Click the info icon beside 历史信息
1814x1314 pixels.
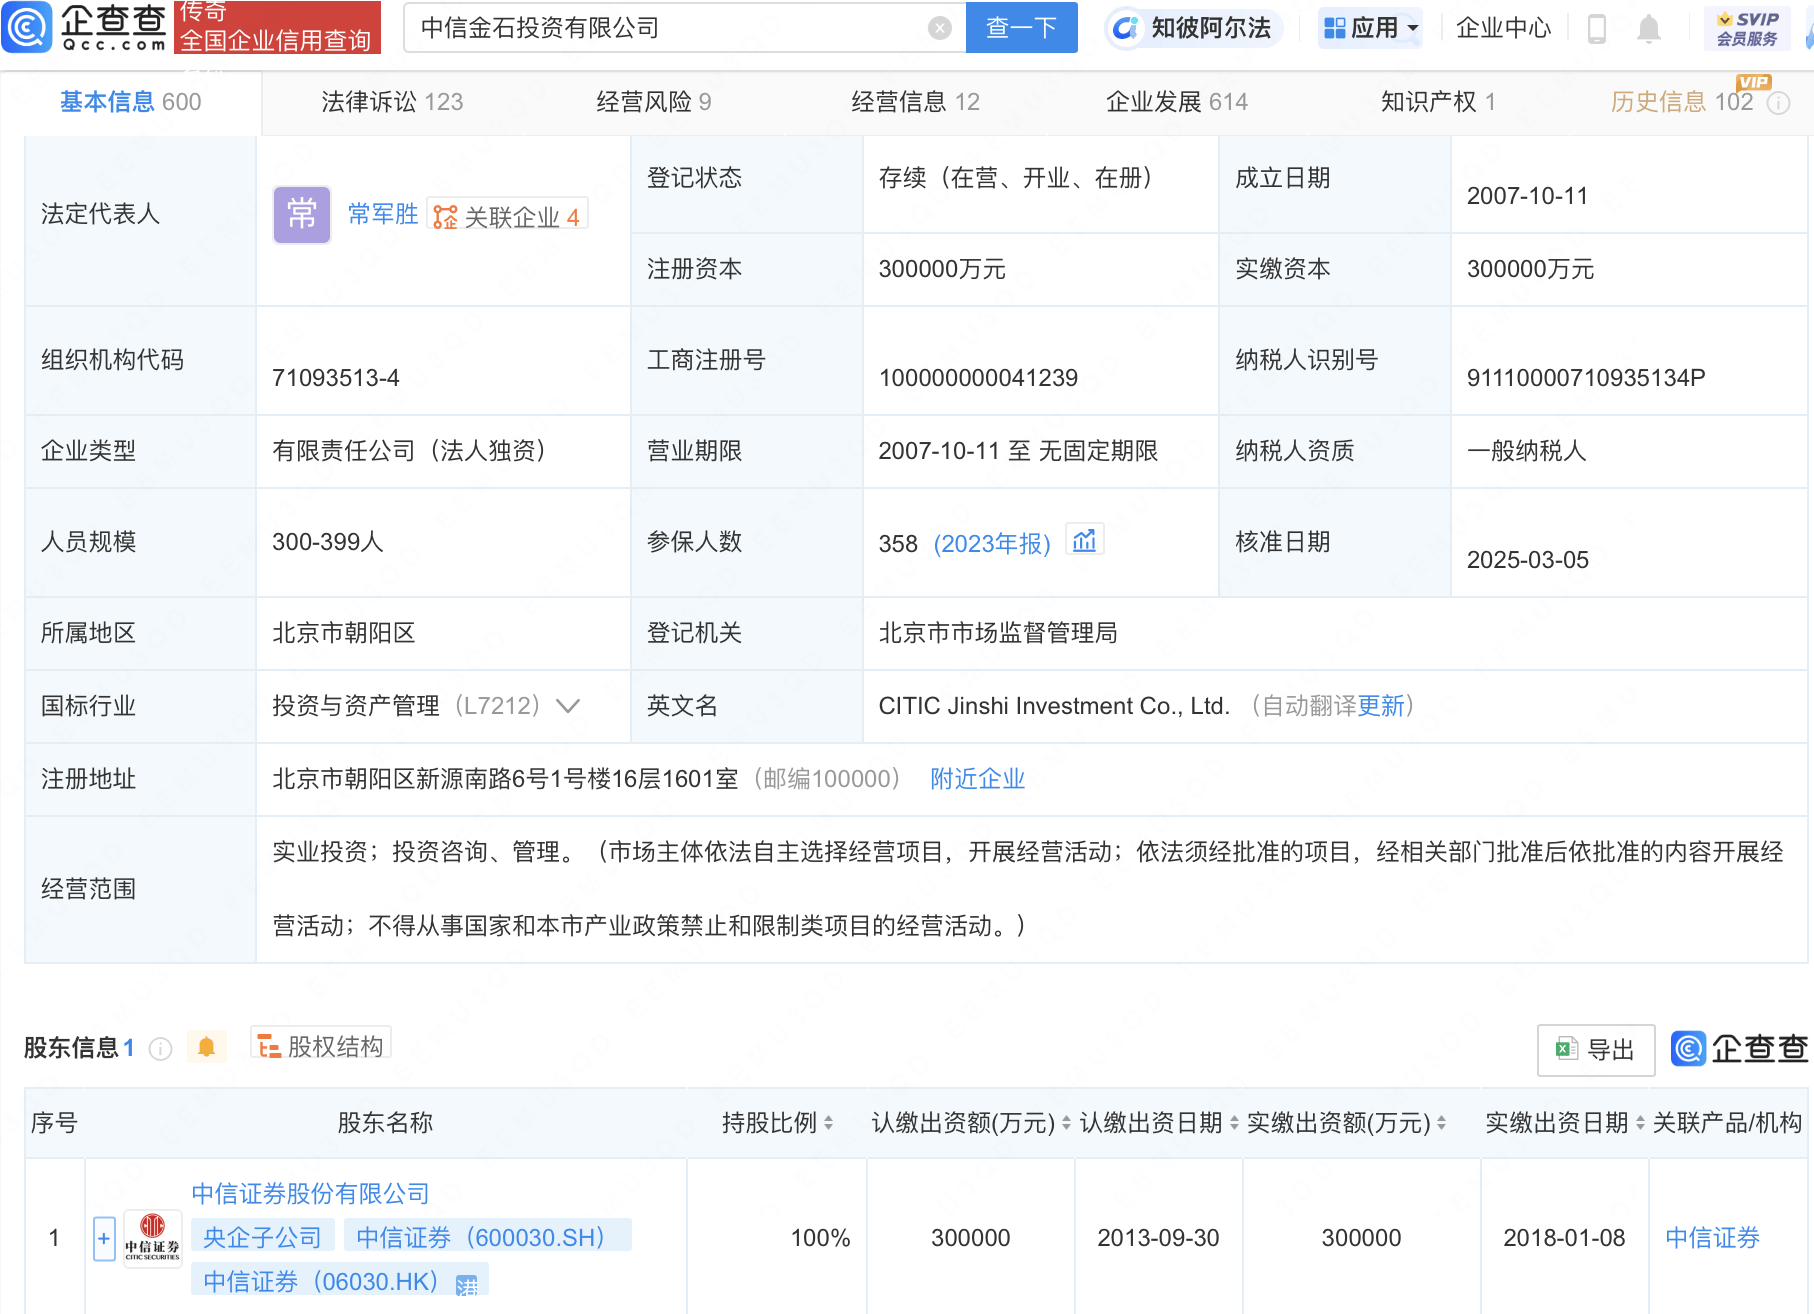pos(1778,103)
